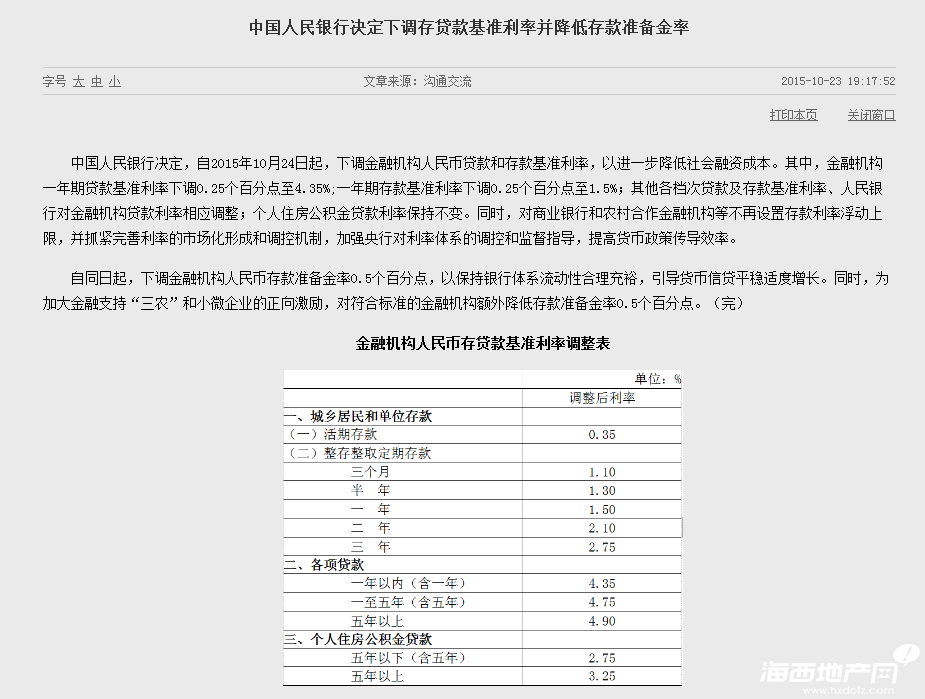Click the 半年 row label
This screenshot has height=699, width=925.
click(x=370, y=490)
